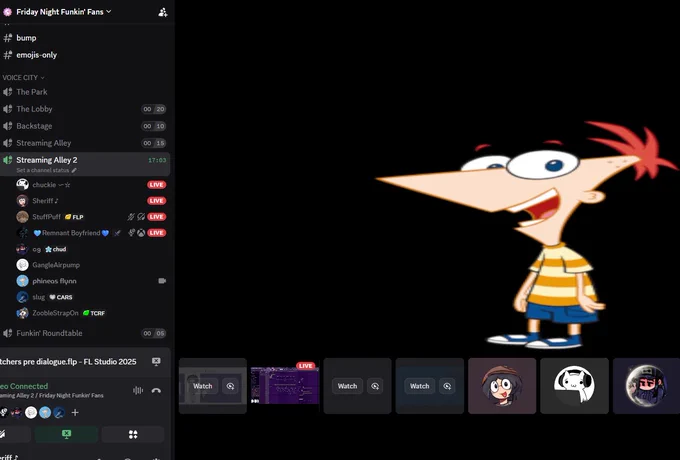680x460 pixels.
Task: Click the Set a channel status text
Action: pyautogui.click(x=43, y=170)
